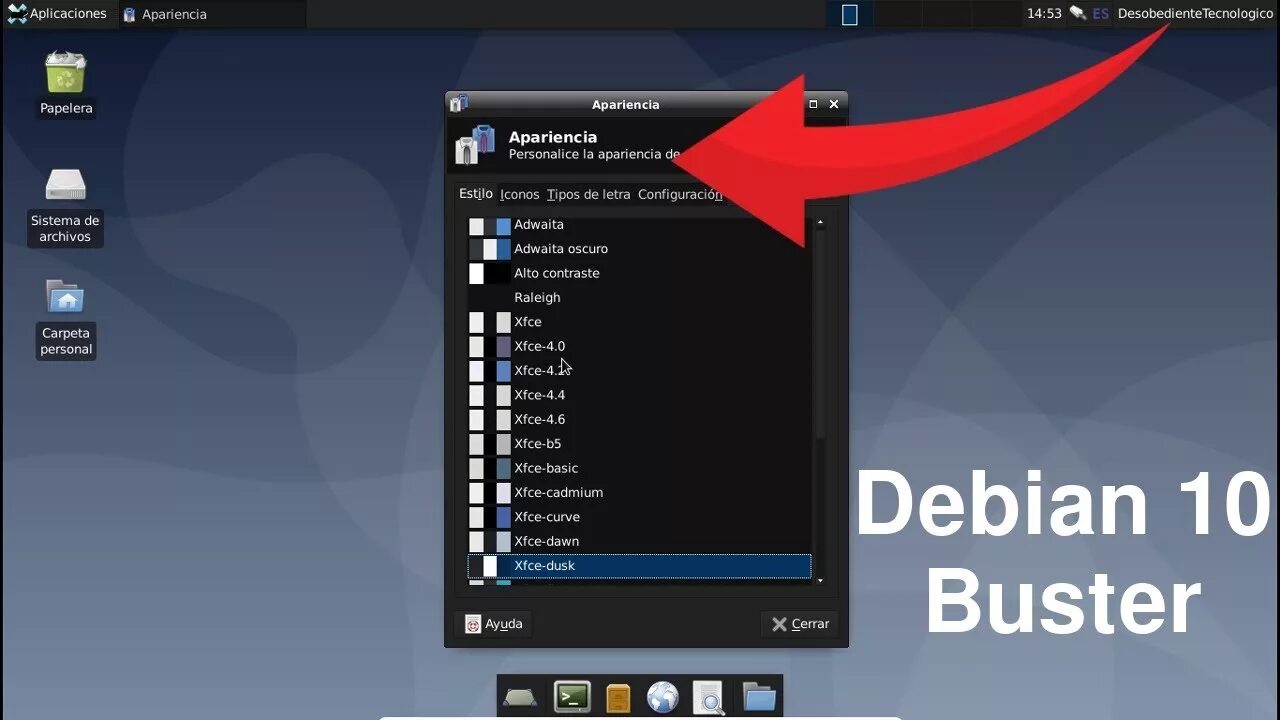
Task: Click the Cerrar button
Action: 800,624
